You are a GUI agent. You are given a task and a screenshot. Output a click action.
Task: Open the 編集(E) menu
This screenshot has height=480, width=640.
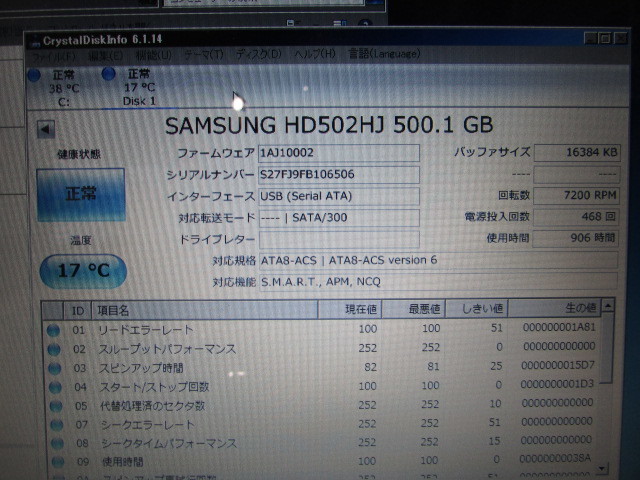(x=106, y=56)
